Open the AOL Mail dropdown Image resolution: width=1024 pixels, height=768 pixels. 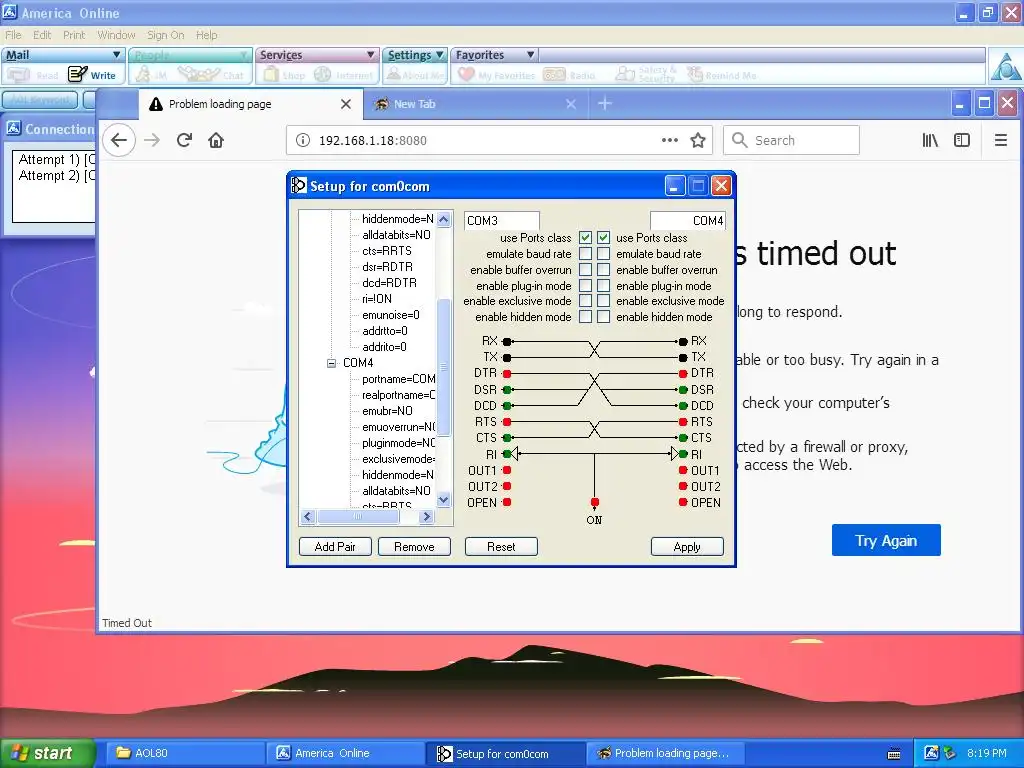pyautogui.click(x=117, y=55)
